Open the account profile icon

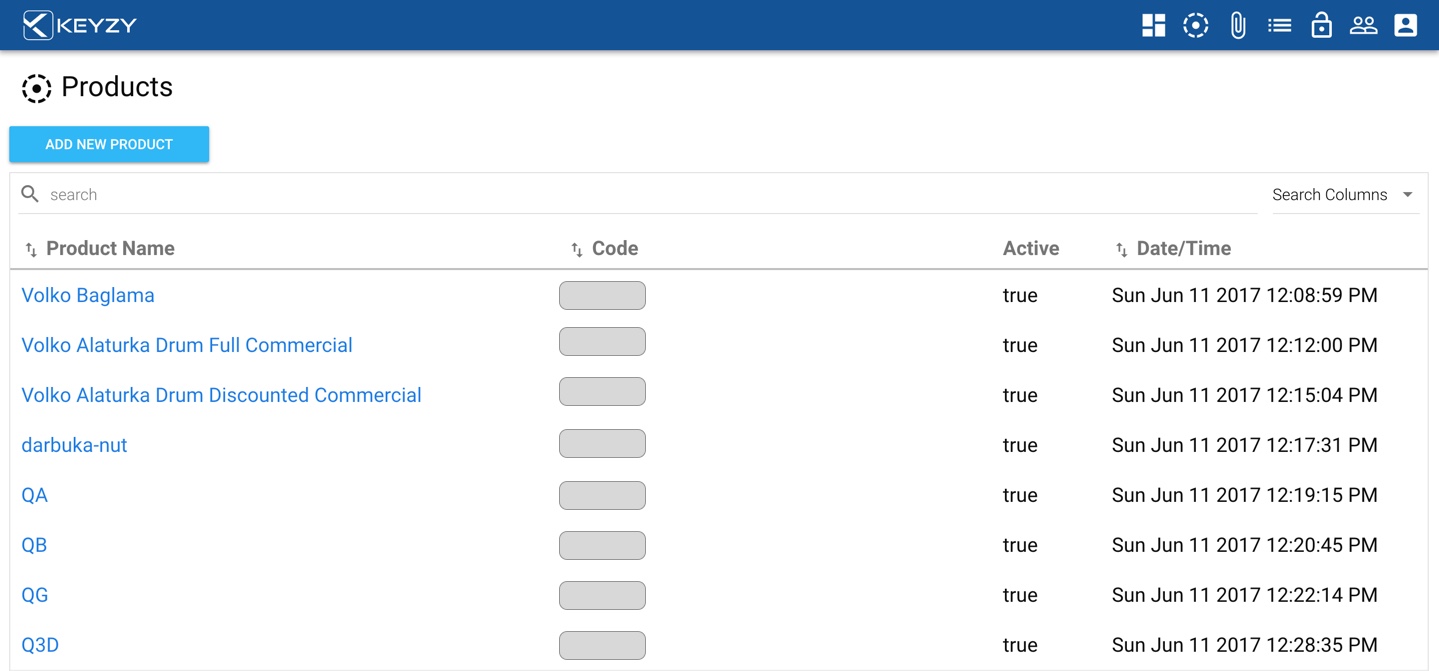pyautogui.click(x=1406, y=25)
